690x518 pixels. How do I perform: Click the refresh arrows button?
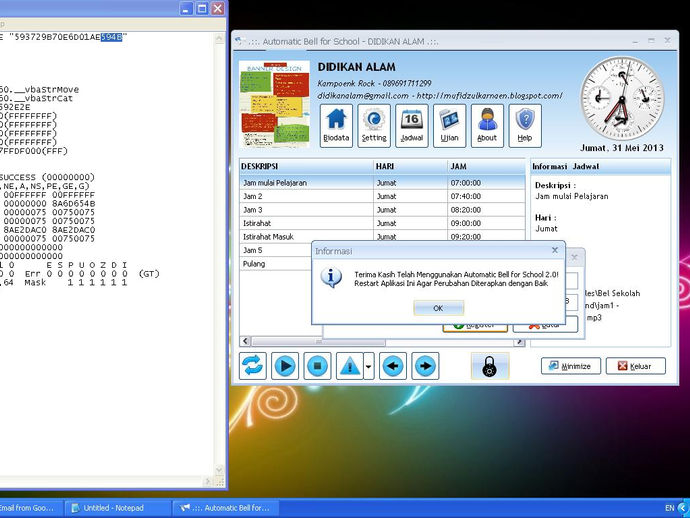[253, 366]
